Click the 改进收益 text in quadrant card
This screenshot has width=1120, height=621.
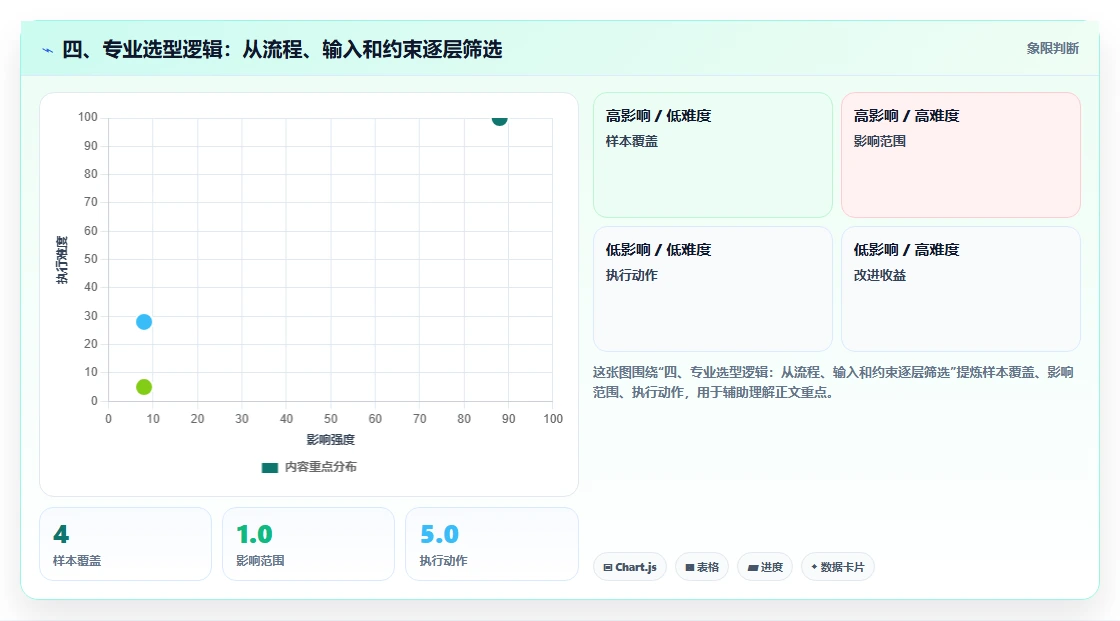(x=879, y=275)
